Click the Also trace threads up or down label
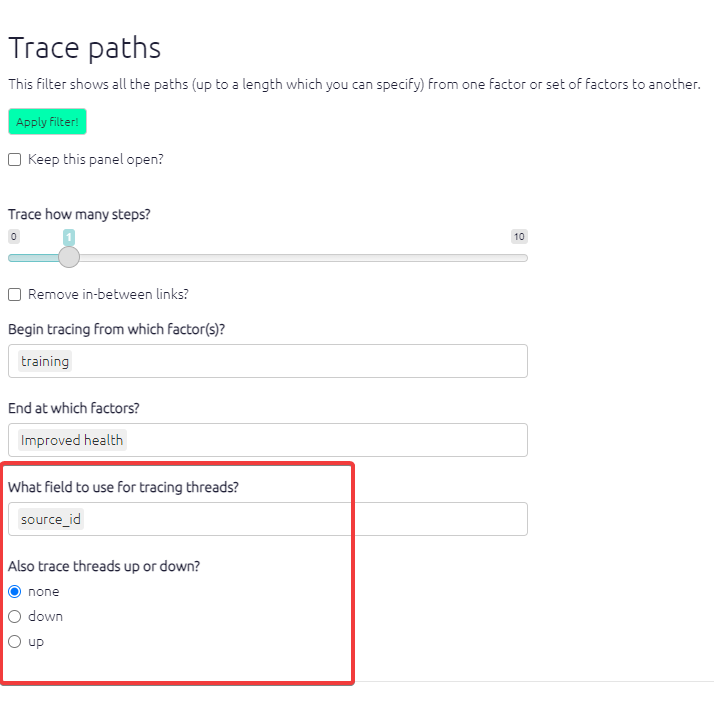The width and height of the screenshot is (714, 702). [104, 566]
